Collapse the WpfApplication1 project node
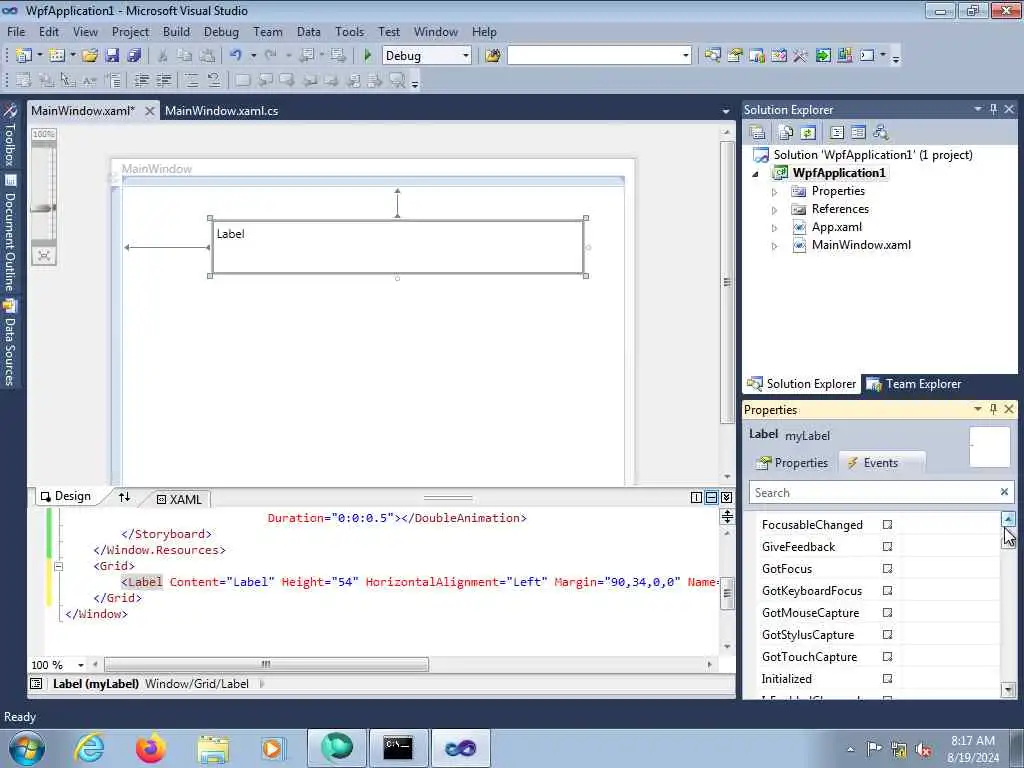Screen dimensions: 1024x768 (x=756, y=174)
